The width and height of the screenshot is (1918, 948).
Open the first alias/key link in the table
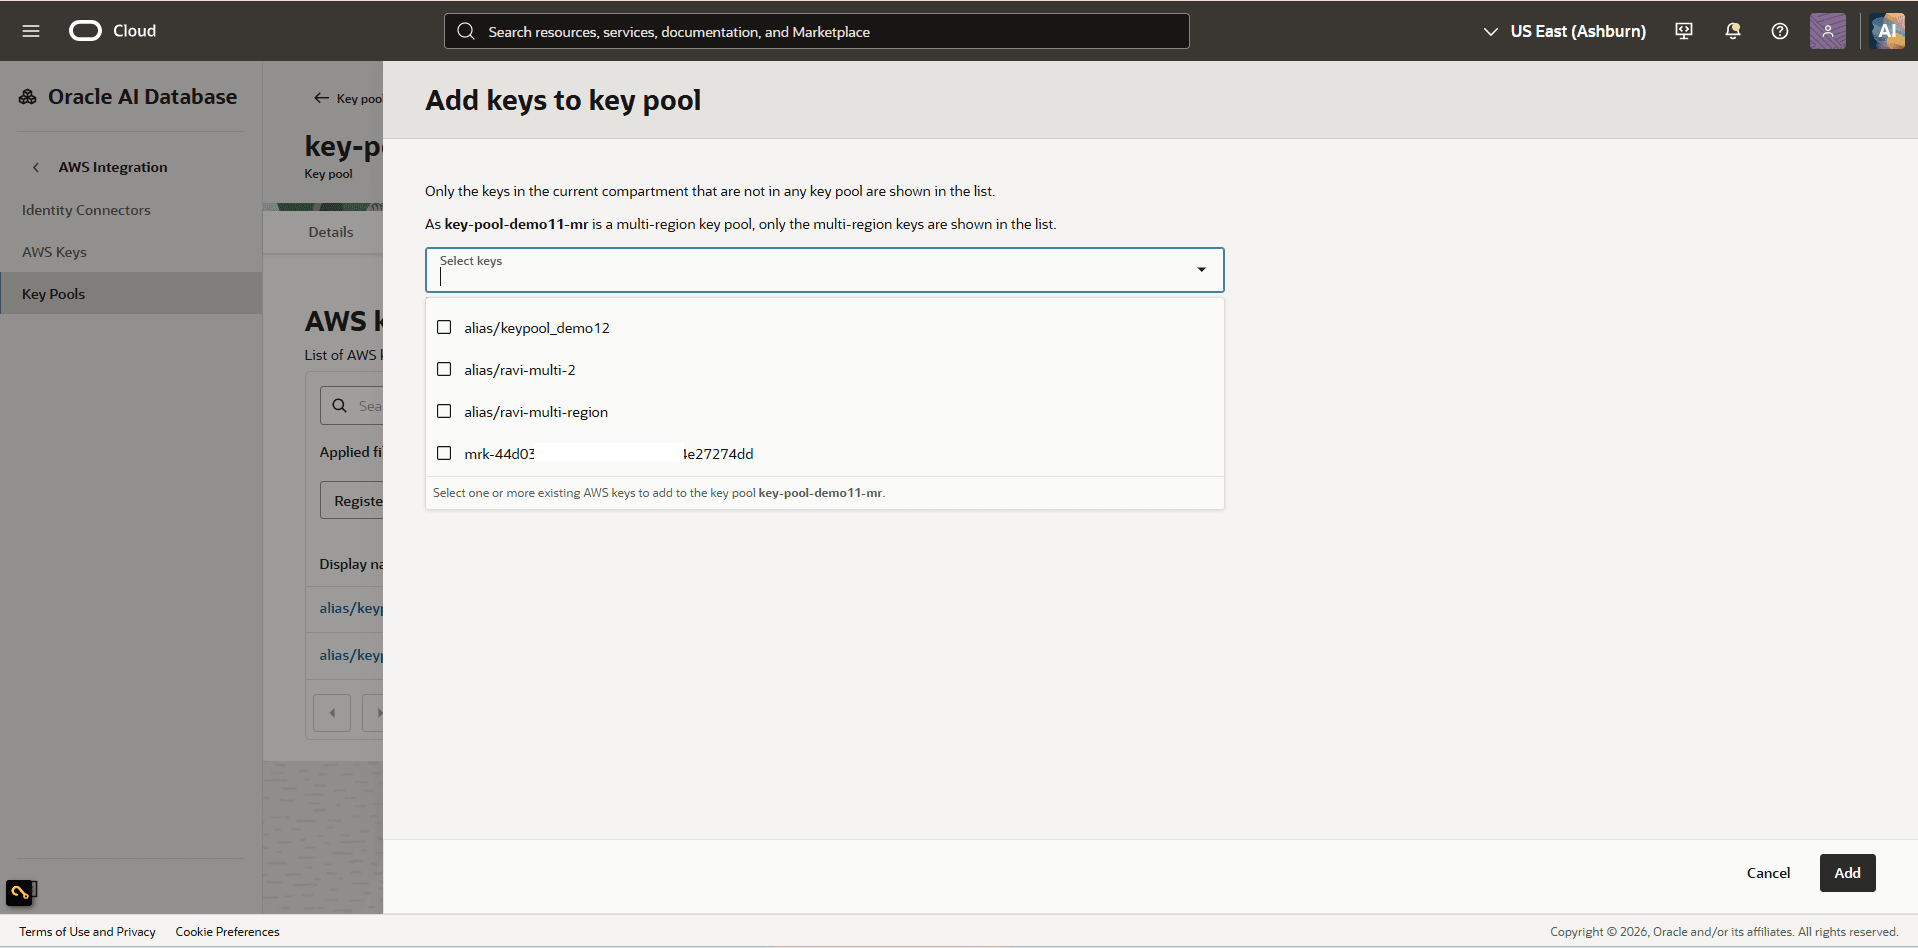coord(351,608)
